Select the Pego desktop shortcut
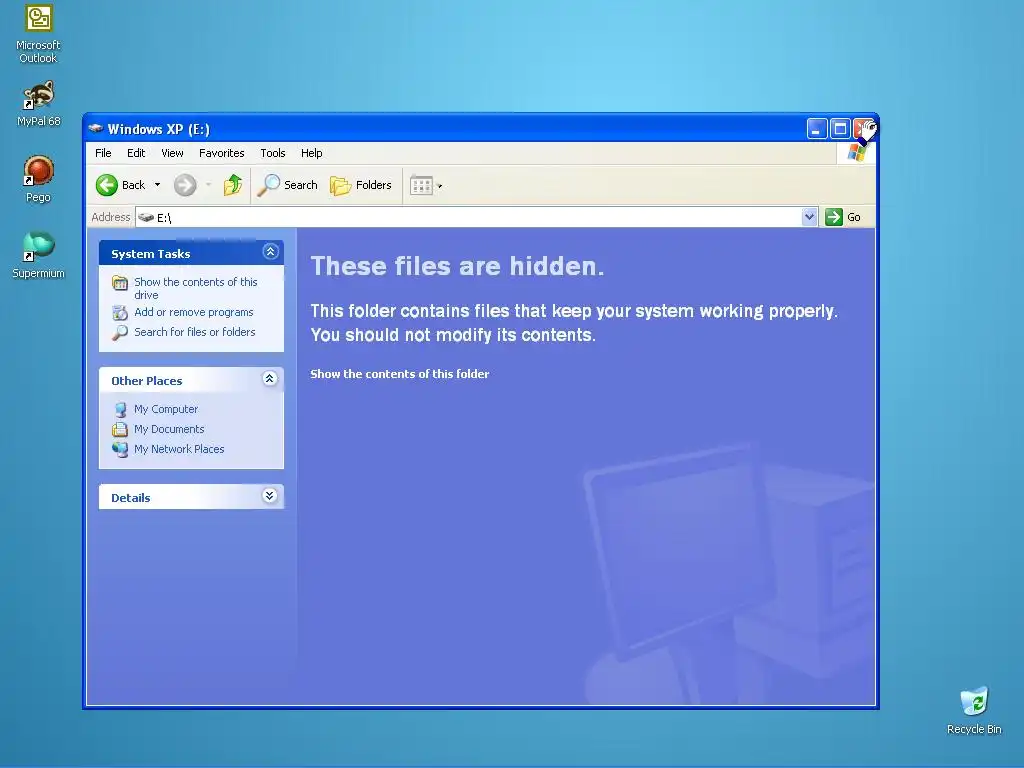Image resolution: width=1024 pixels, height=768 pixels. click(39, 179)
